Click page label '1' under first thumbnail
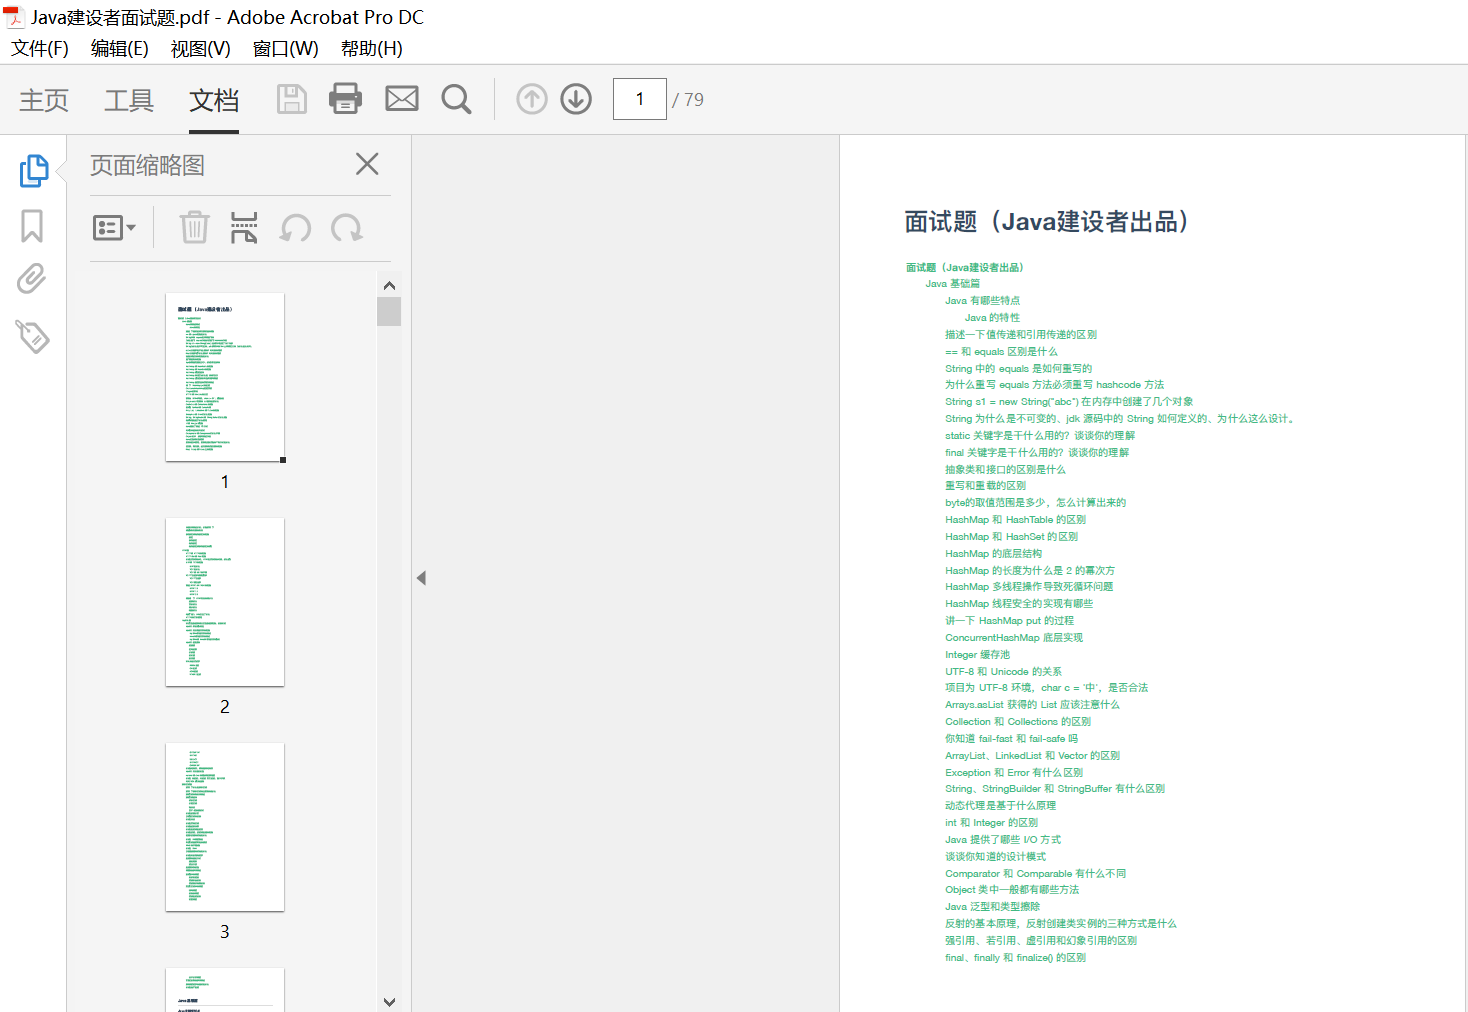 225,482
